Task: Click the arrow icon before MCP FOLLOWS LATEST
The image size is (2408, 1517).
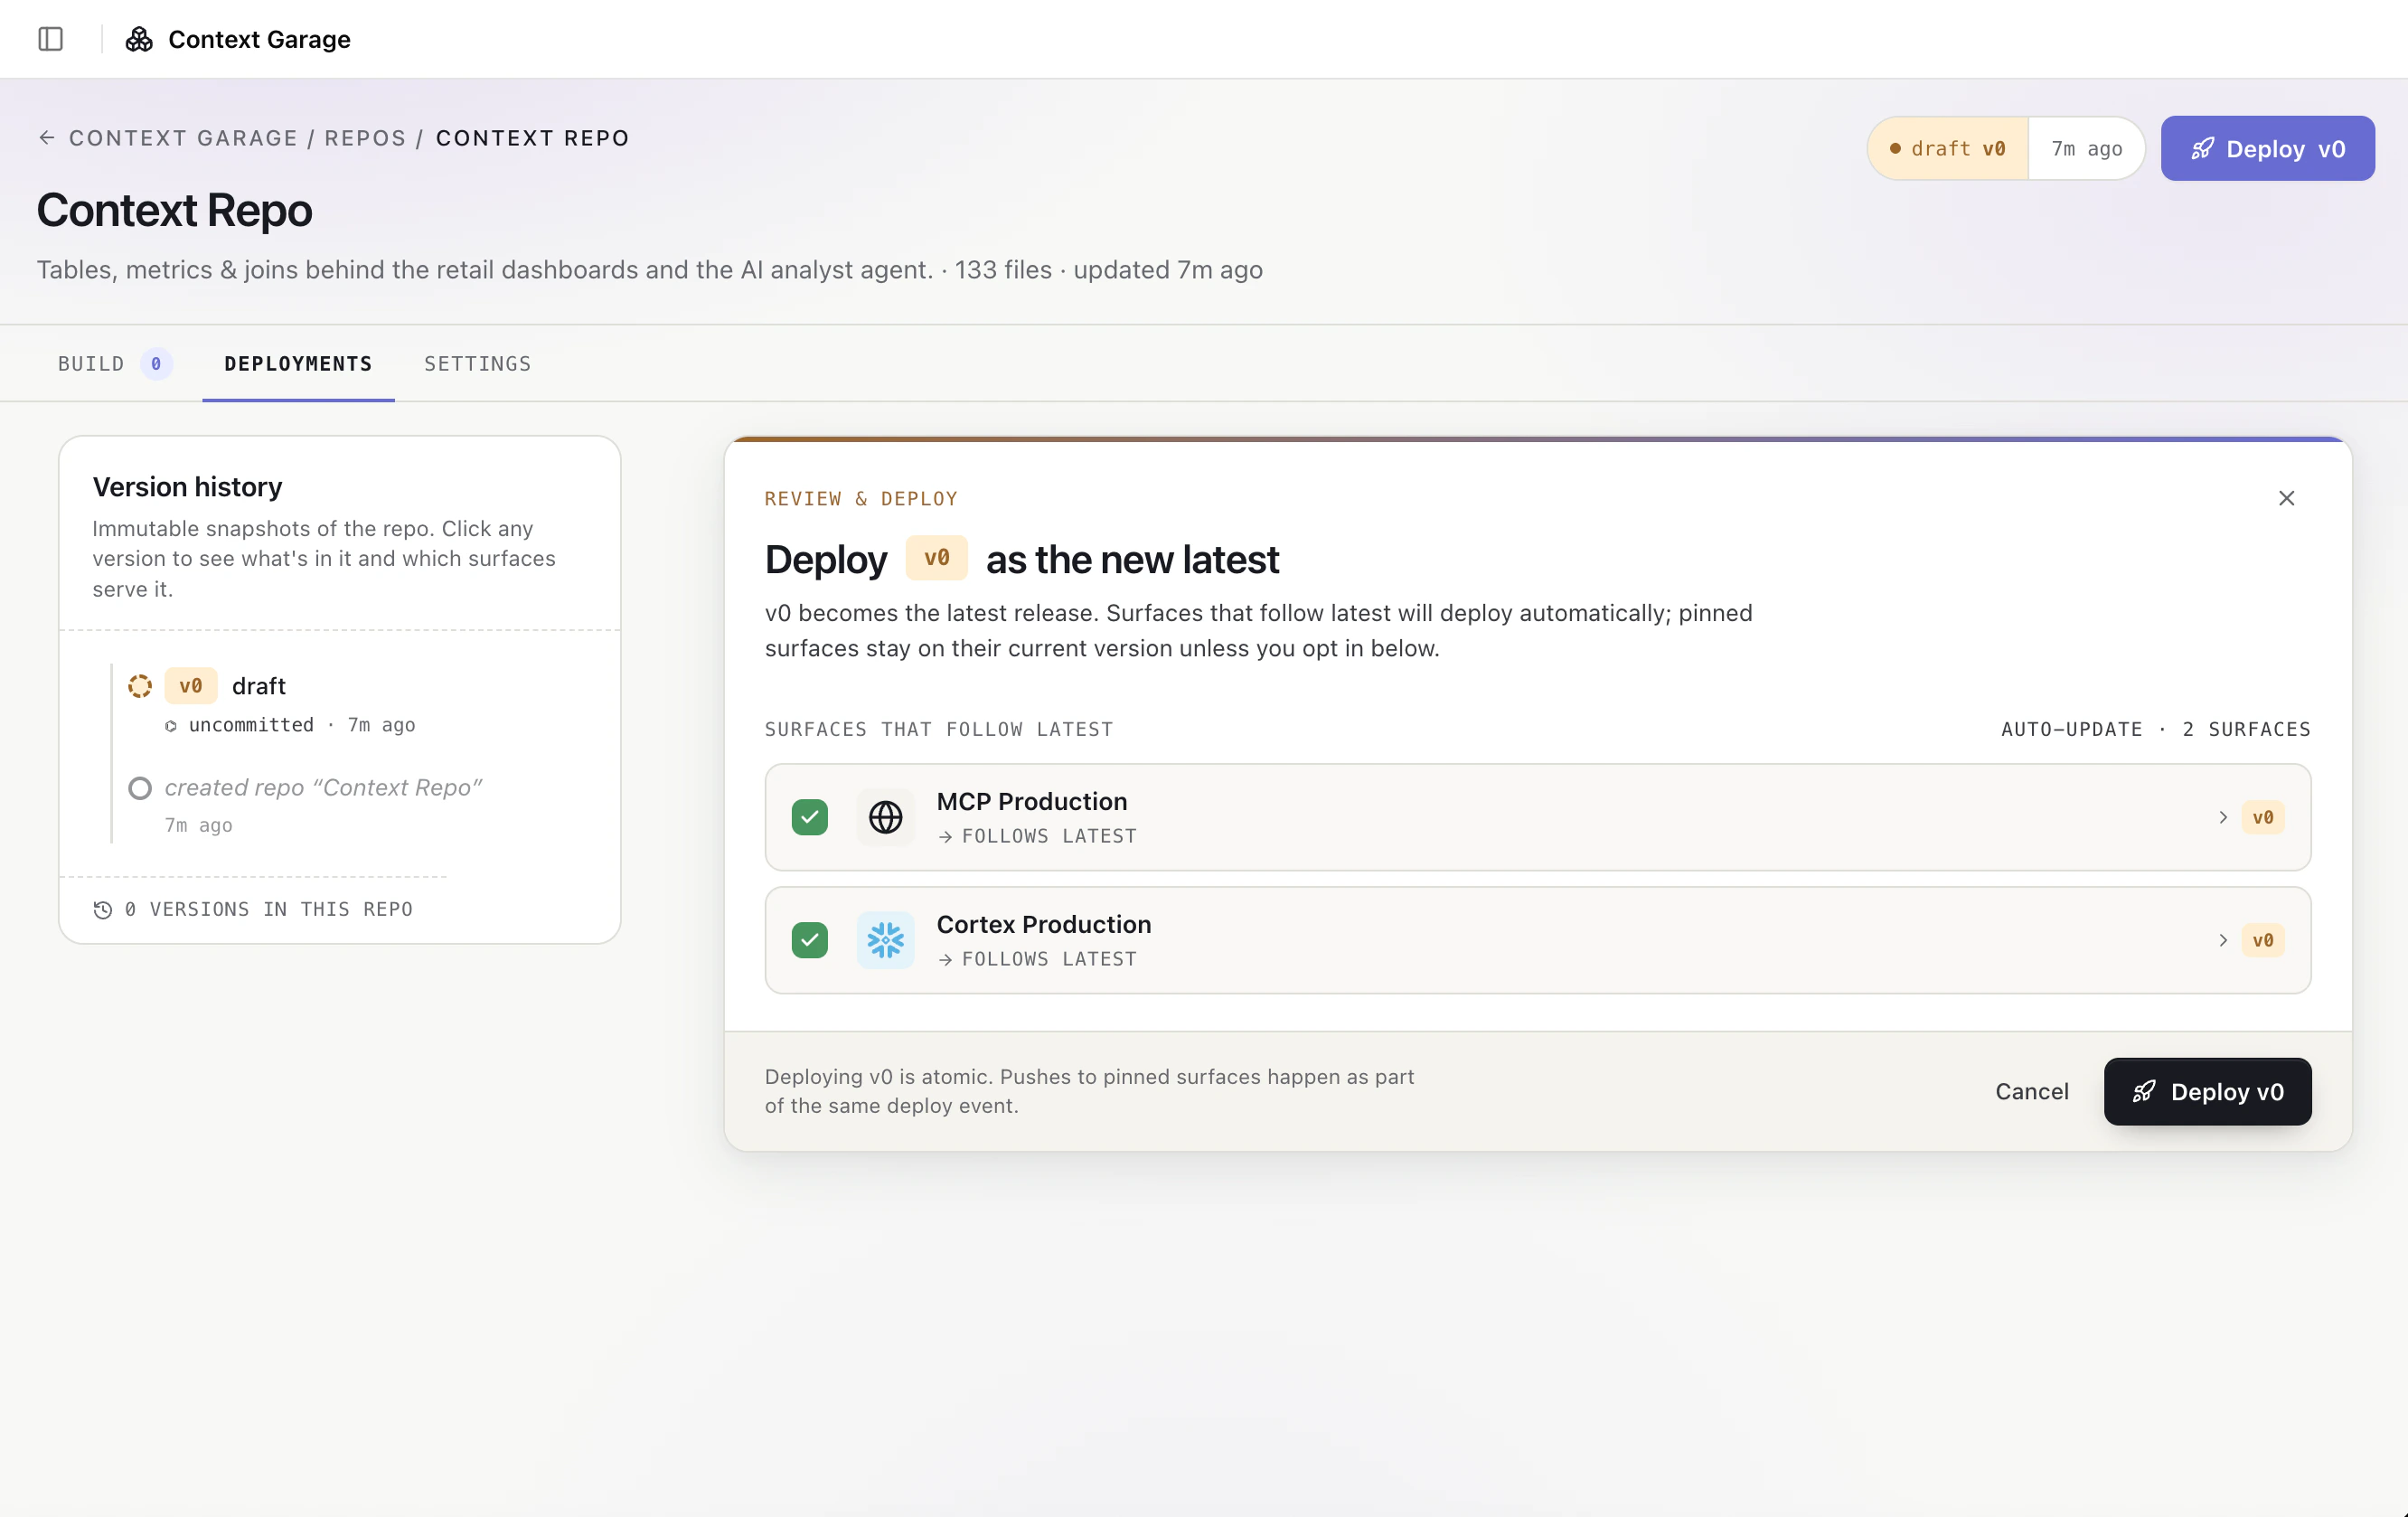Action: pyautogui.click(x=945, y=836)
